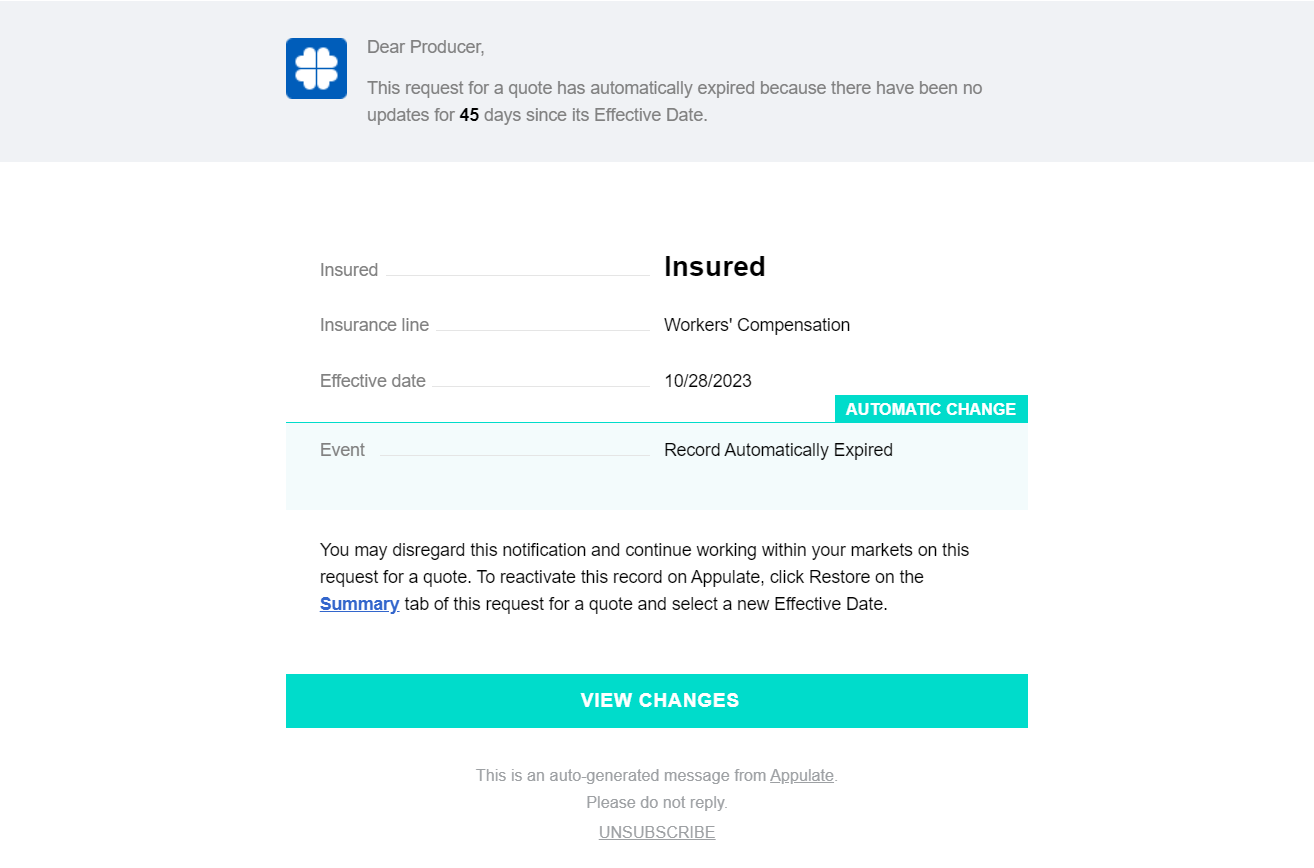Select the Workers' Compensation insurance line text

[x=757, y=324]
